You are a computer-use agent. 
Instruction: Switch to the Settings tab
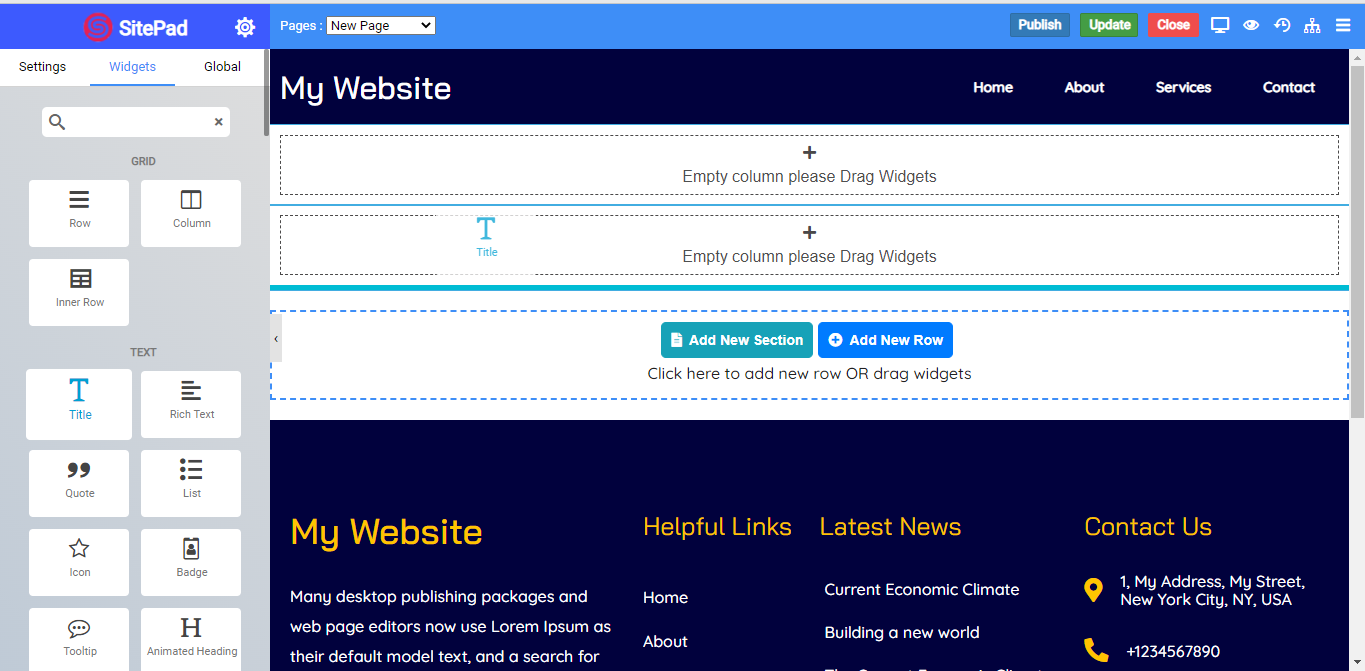click(x=42, y=67)
